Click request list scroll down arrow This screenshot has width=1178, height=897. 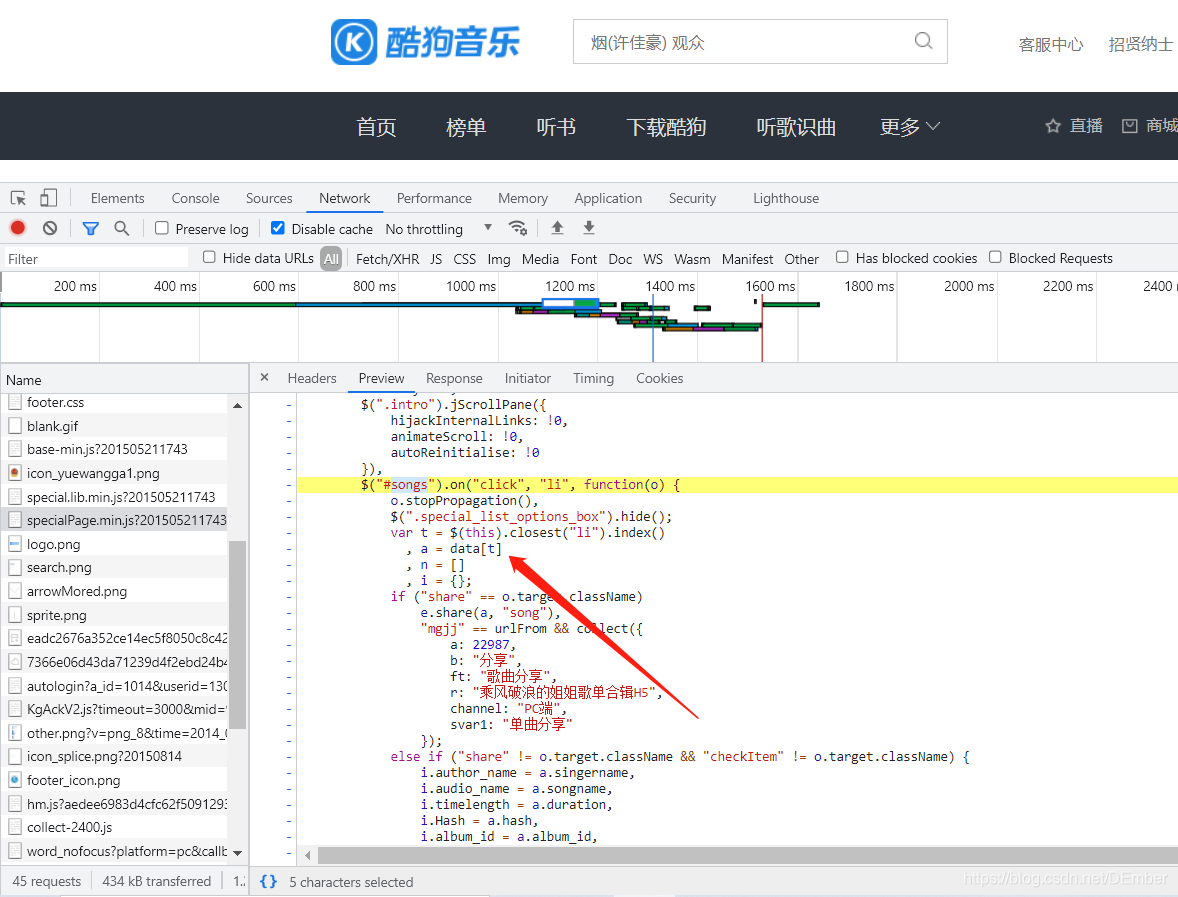pos(237,853)
